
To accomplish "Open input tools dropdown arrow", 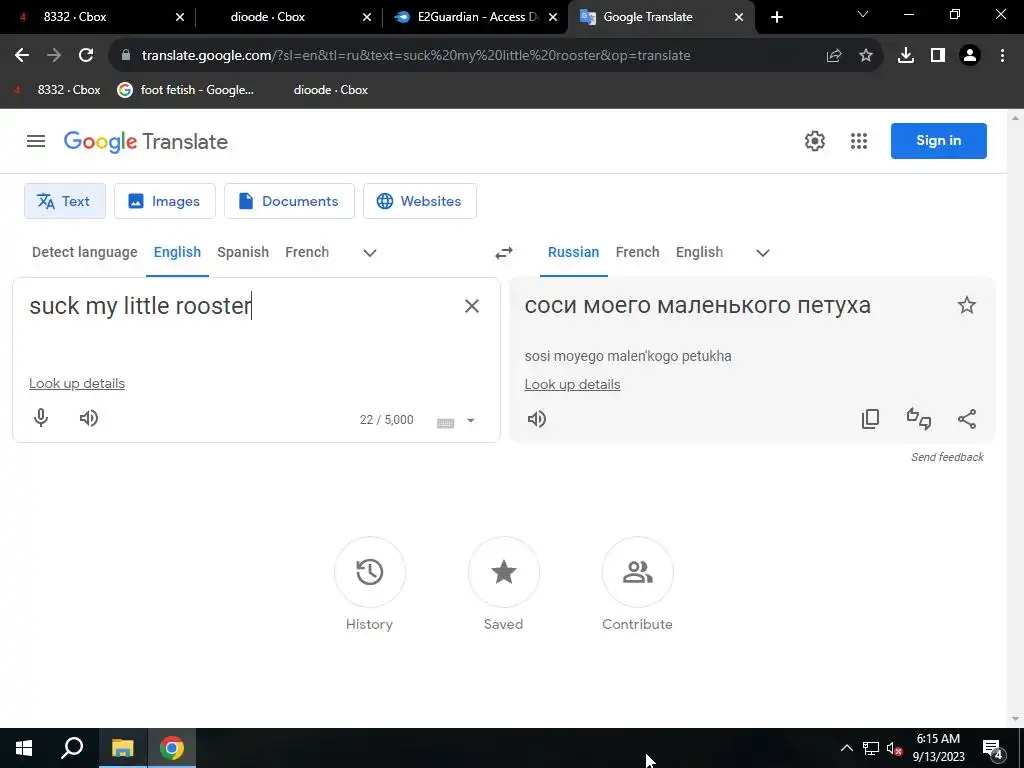I will pos(470,421).
